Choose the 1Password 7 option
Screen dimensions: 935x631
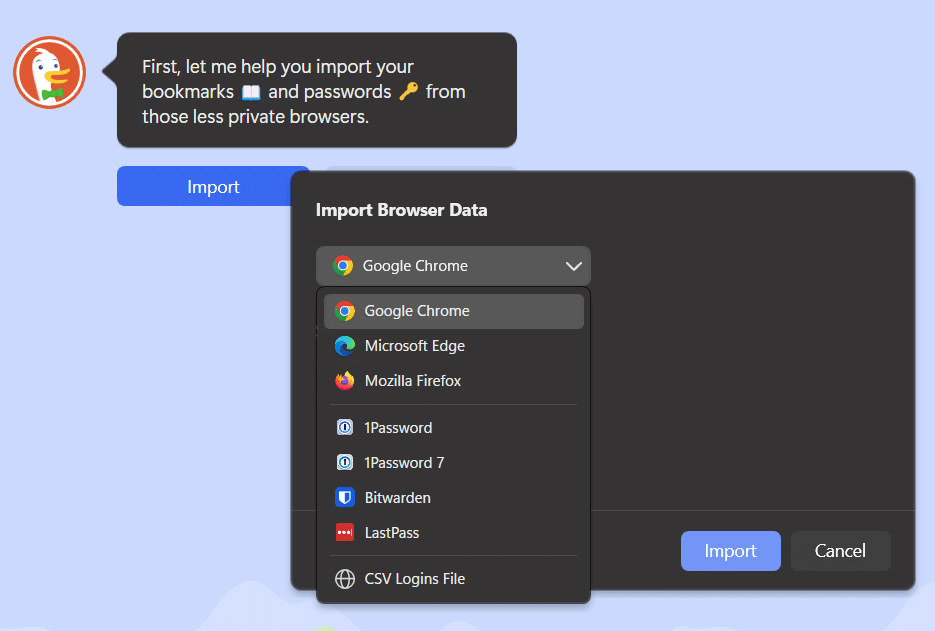click(x=405, y=463)
